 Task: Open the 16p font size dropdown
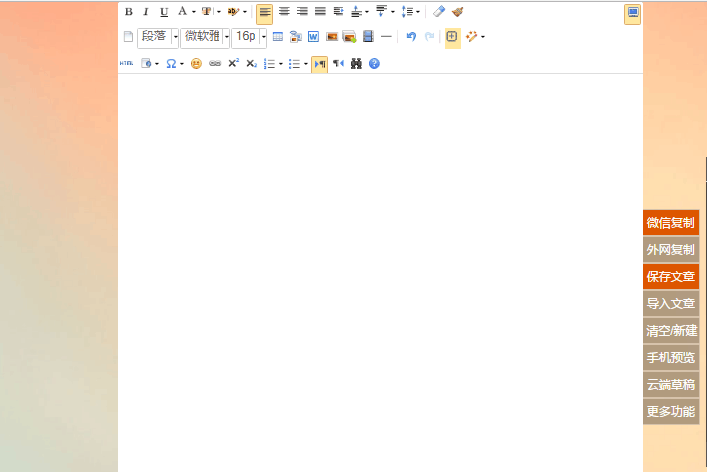[264, 37]
